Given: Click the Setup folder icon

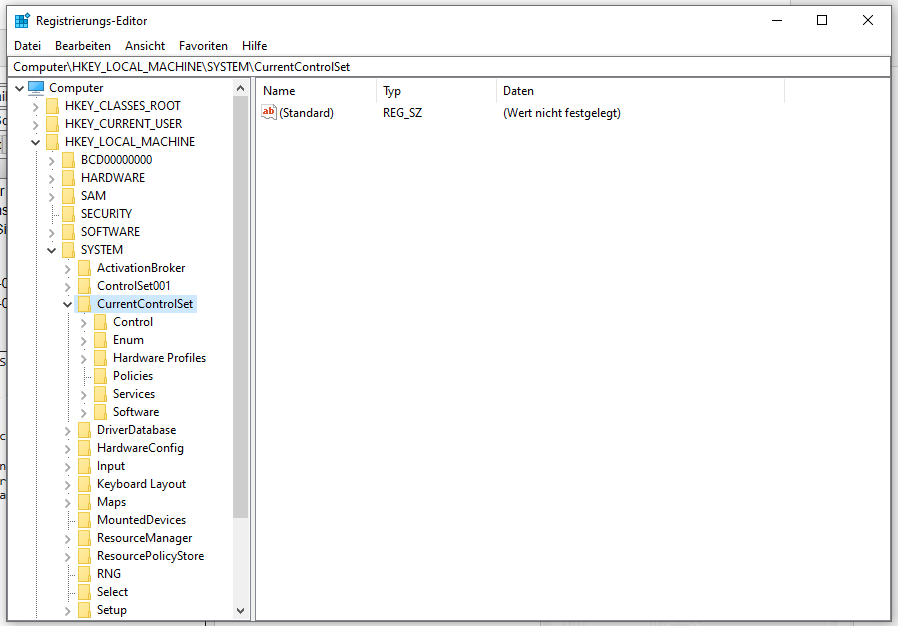Looking at the screenshot, I should [x=85, y=610].
